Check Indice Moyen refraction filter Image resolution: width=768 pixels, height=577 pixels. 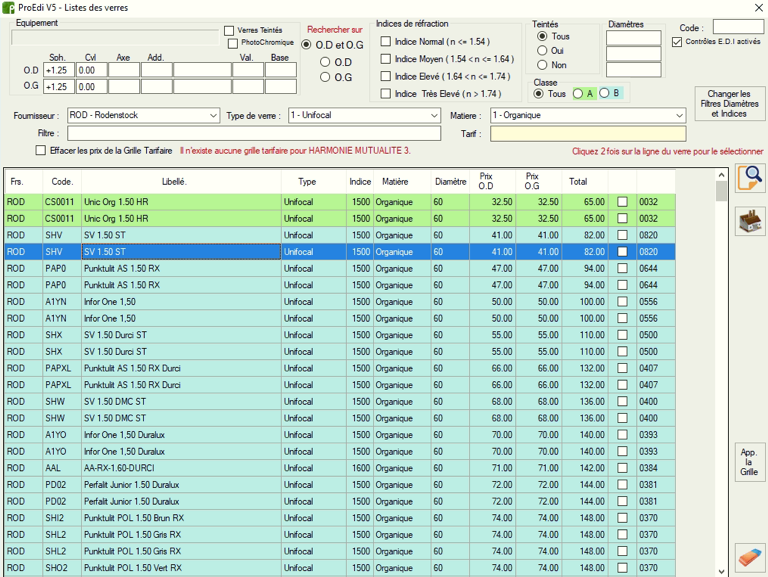(386, 59)
